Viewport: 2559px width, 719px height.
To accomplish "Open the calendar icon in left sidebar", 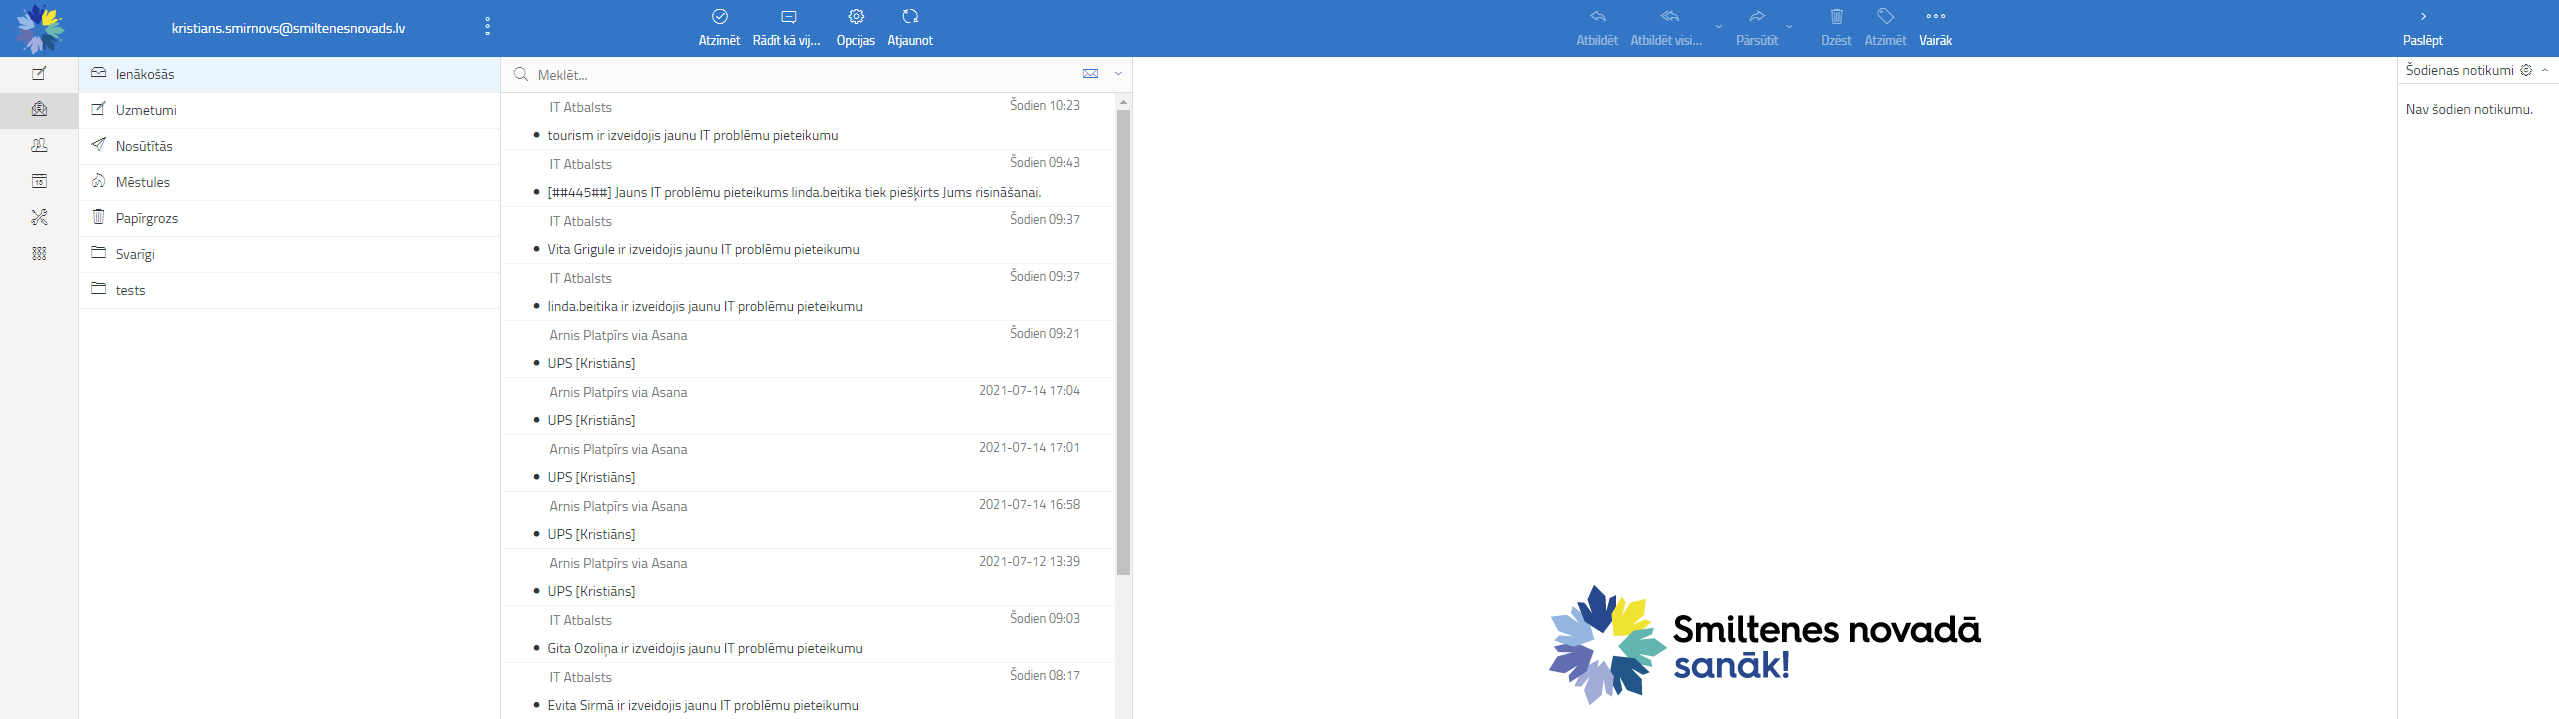I will click(39, 182).
